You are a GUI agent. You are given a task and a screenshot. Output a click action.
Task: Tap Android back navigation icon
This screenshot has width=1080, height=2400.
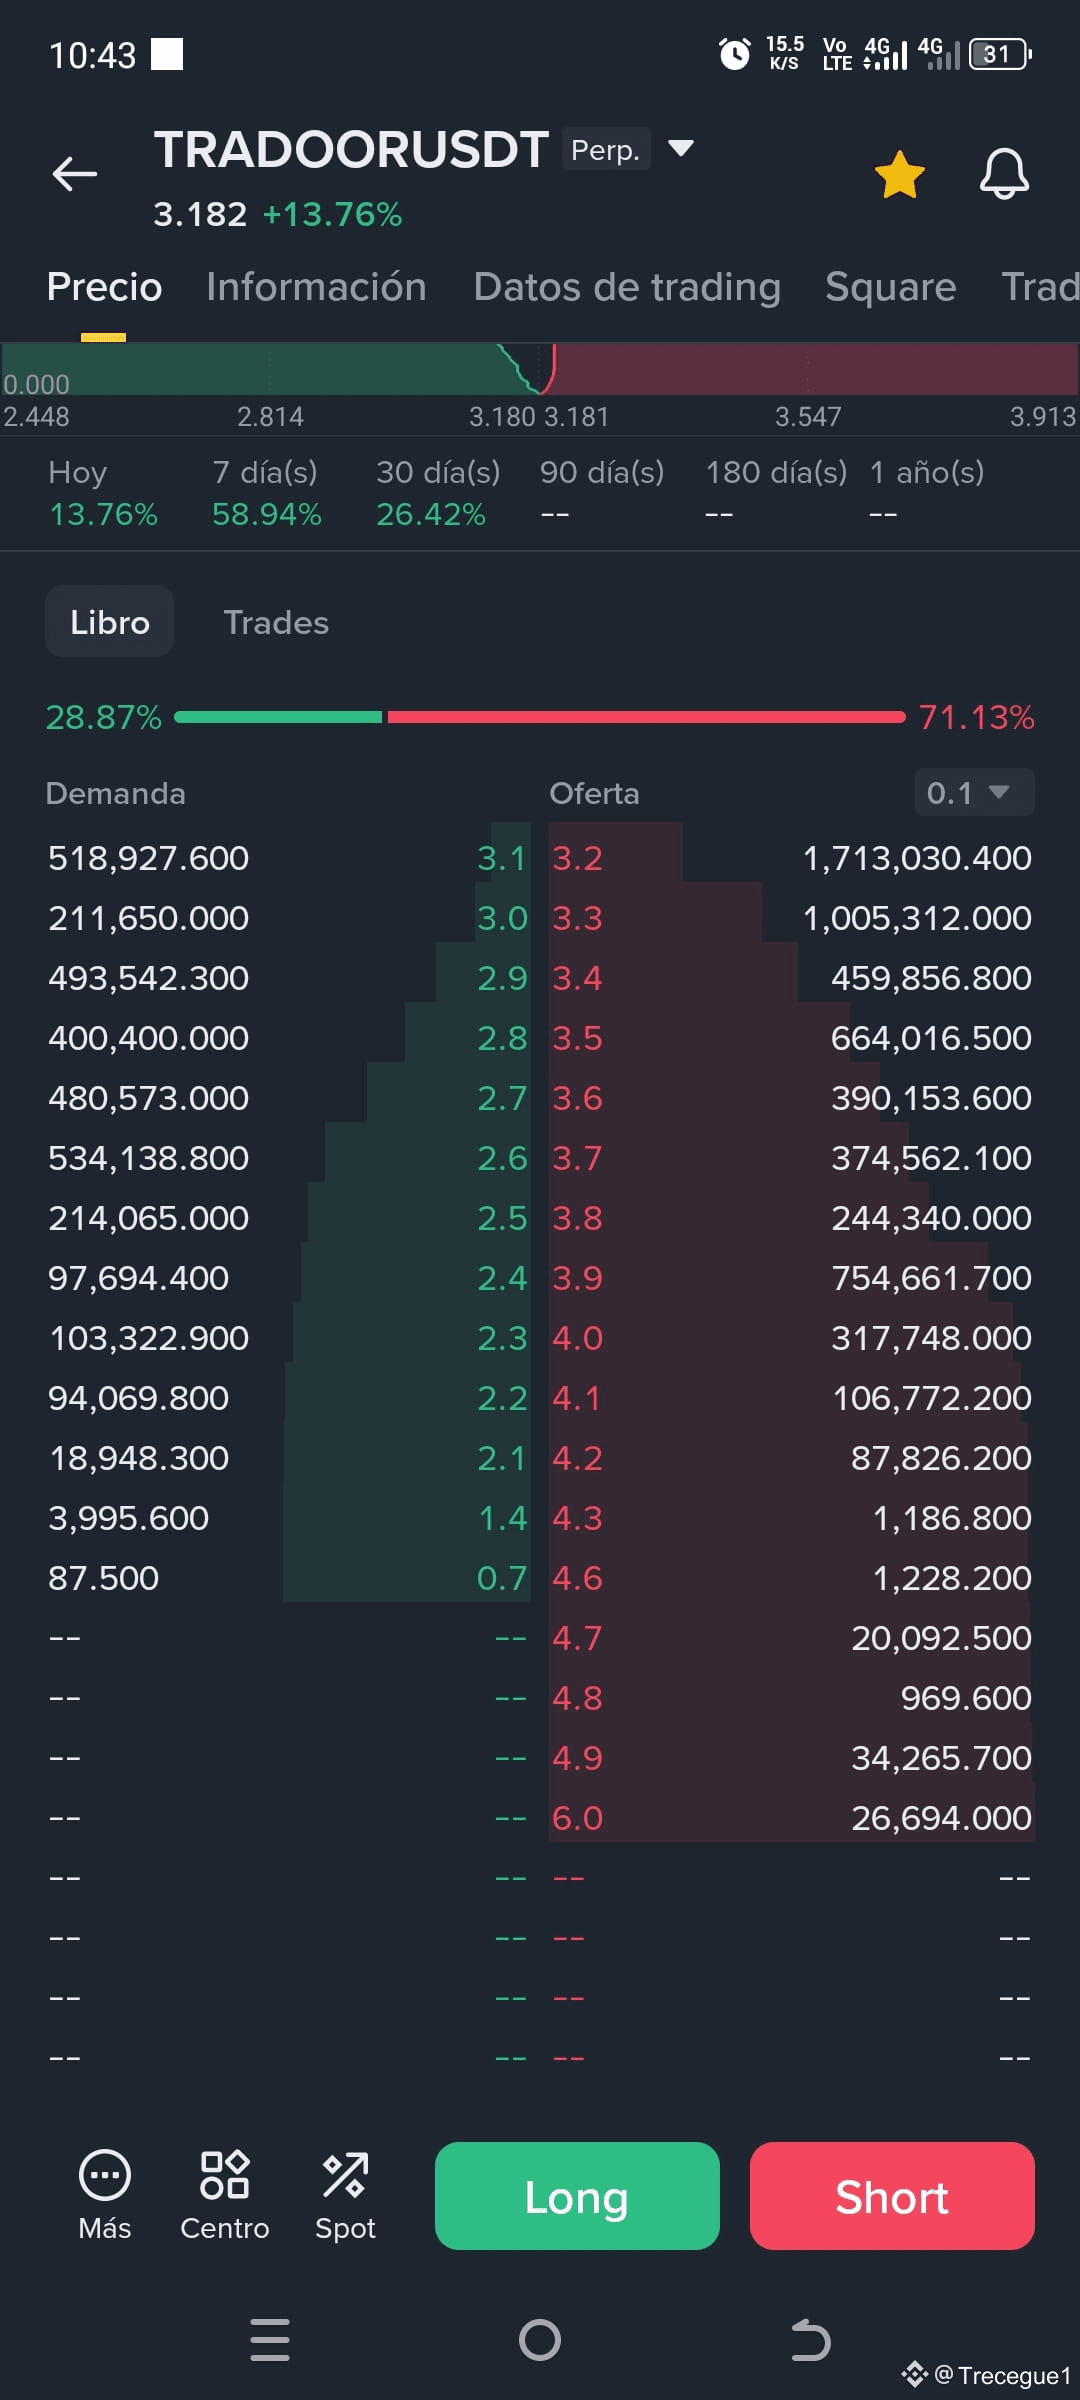810,2340
